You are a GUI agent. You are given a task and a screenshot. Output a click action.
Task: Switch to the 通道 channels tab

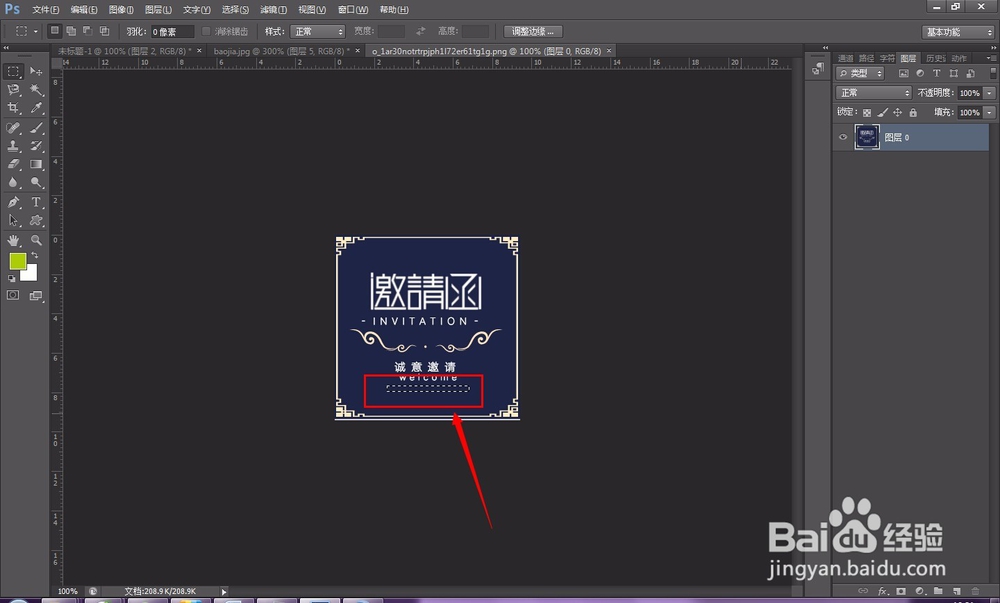pyautogui.click(x=846, y=59)
